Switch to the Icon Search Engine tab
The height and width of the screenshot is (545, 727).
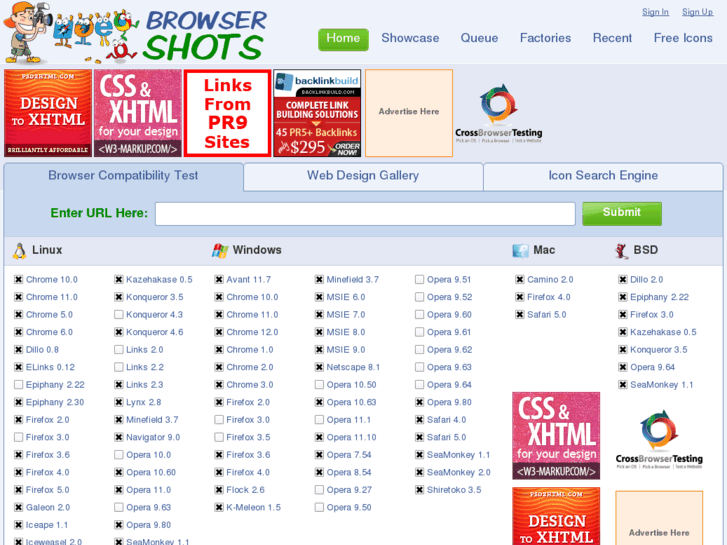(x=603, y=176)
